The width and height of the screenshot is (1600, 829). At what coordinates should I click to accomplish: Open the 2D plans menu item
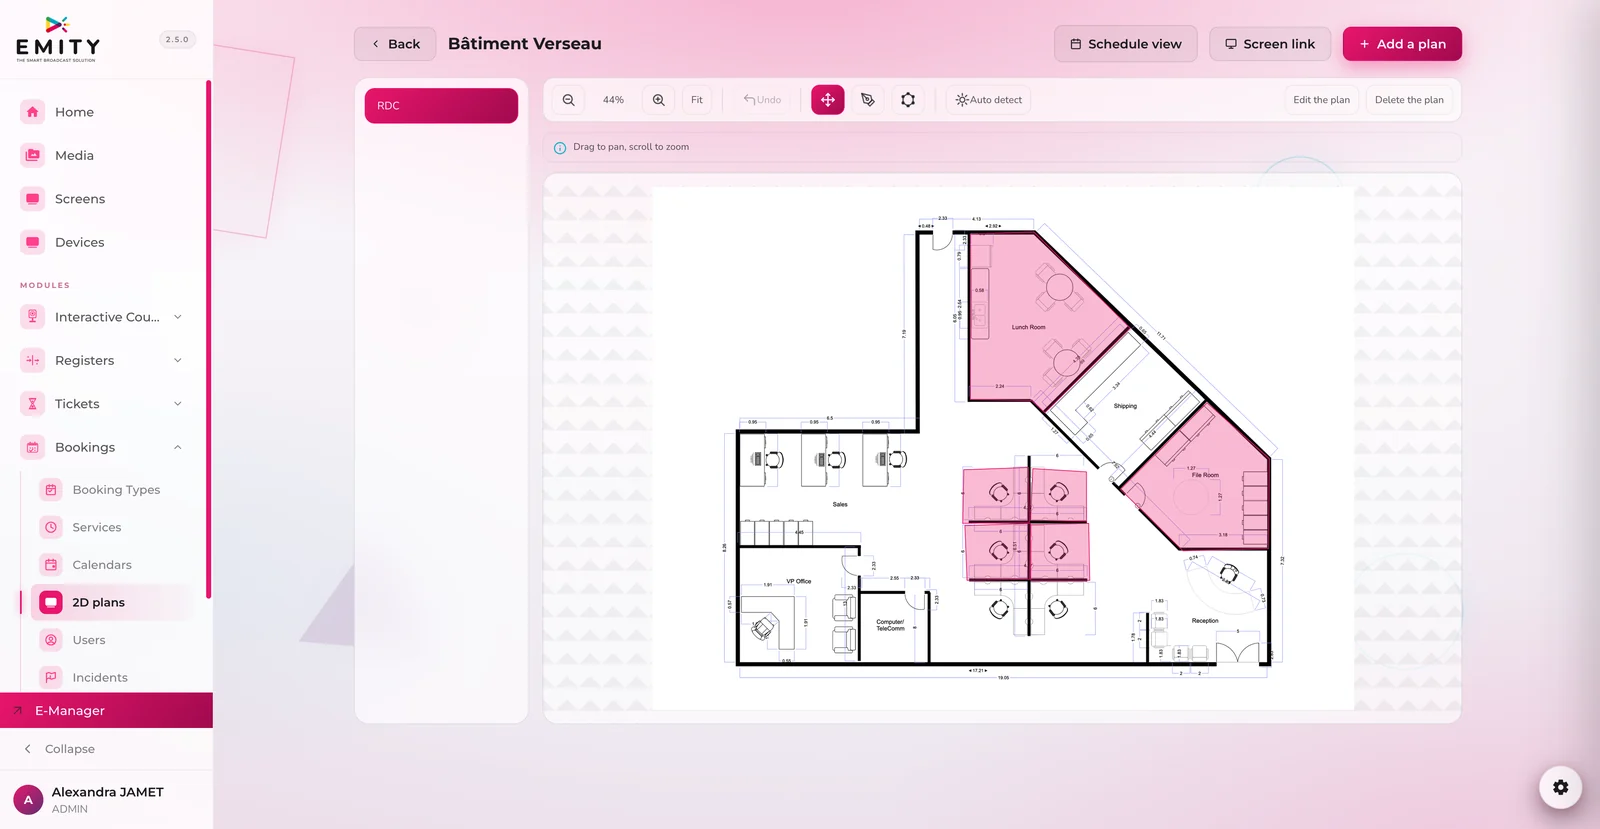point(112,603)
